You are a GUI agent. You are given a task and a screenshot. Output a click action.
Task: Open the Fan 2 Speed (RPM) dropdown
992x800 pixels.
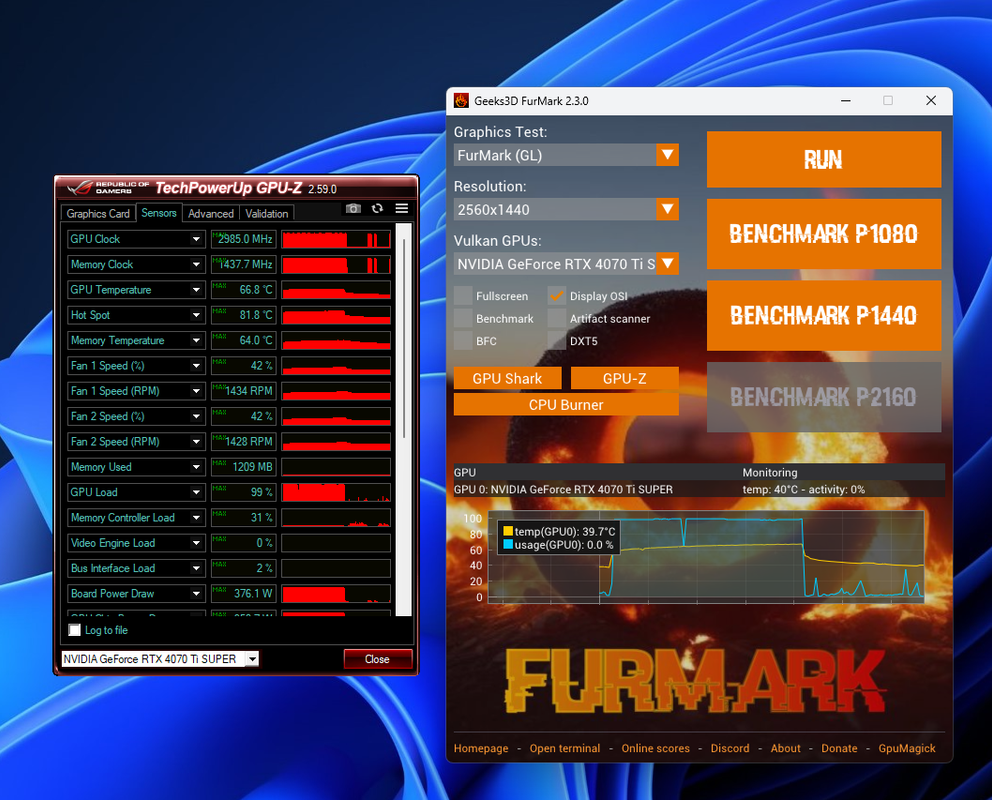tap(196, 441)
